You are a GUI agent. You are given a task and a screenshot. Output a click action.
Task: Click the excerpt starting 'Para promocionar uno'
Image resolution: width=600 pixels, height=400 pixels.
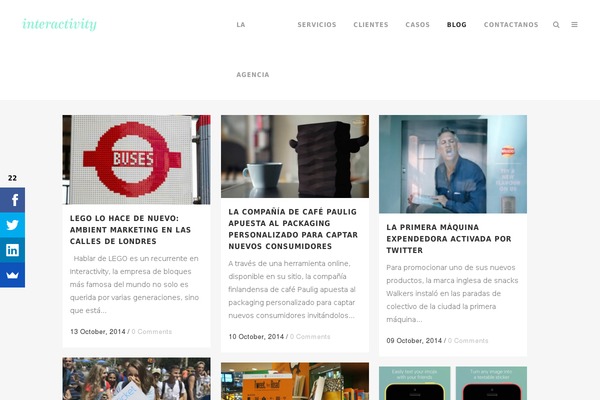point(452,293)
